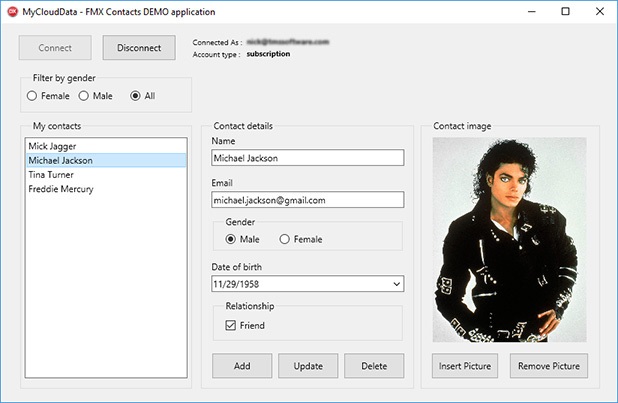Click the subscription account type text

tap(268, 54)
